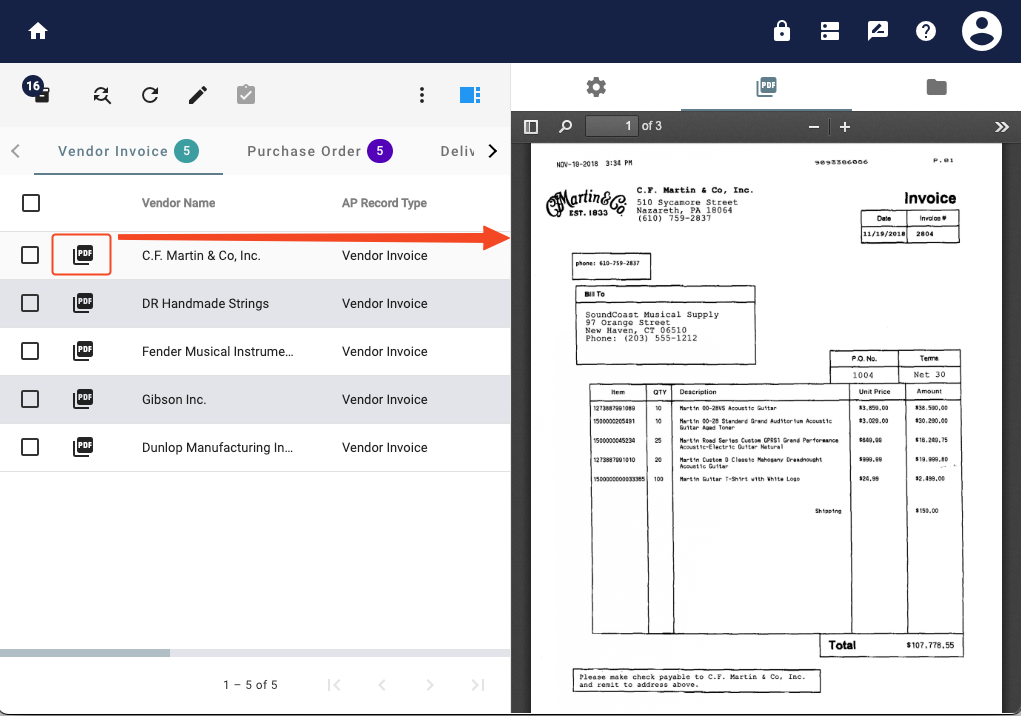Zoom in the PDF document
This screenshot has width=1021, height=716.
(x=845, y=127)
